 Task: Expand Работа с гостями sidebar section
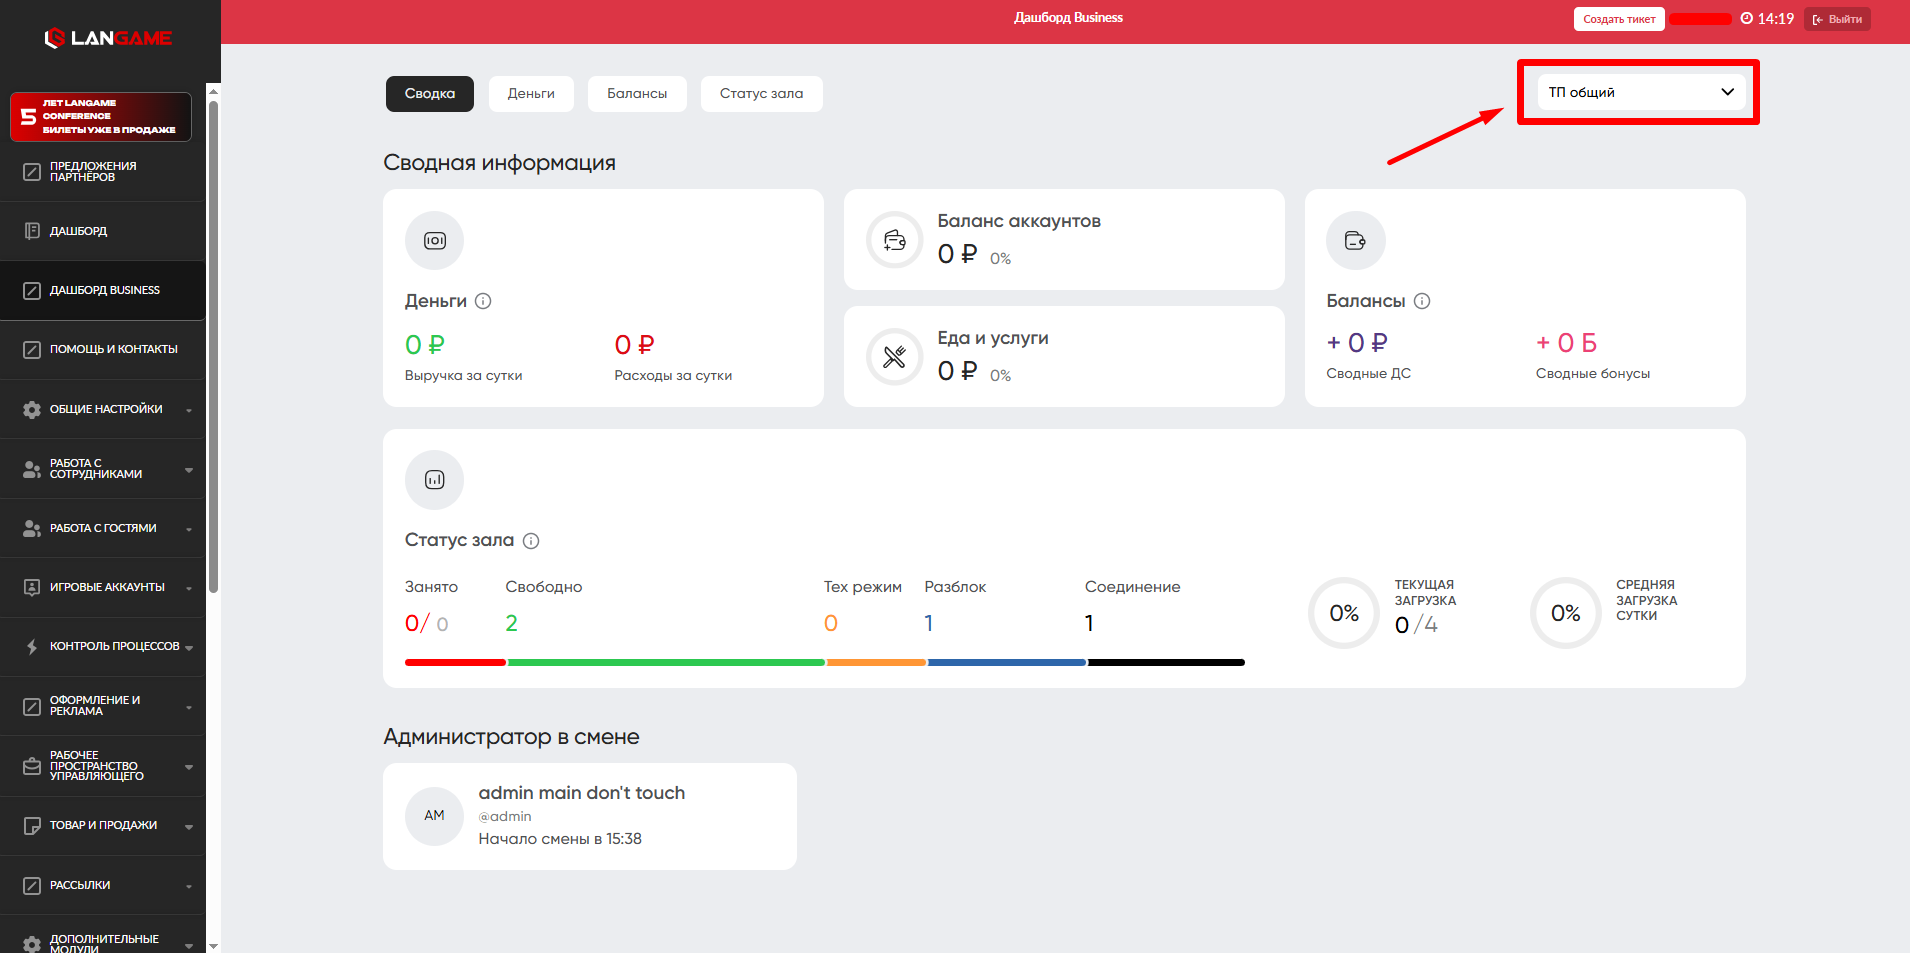pos(105,528)
